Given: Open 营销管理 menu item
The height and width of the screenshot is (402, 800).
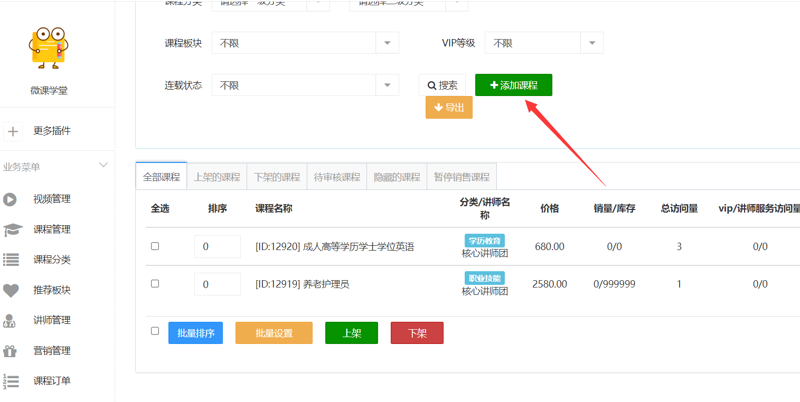Looking at the screenshot, I should [x=52, y=350].
